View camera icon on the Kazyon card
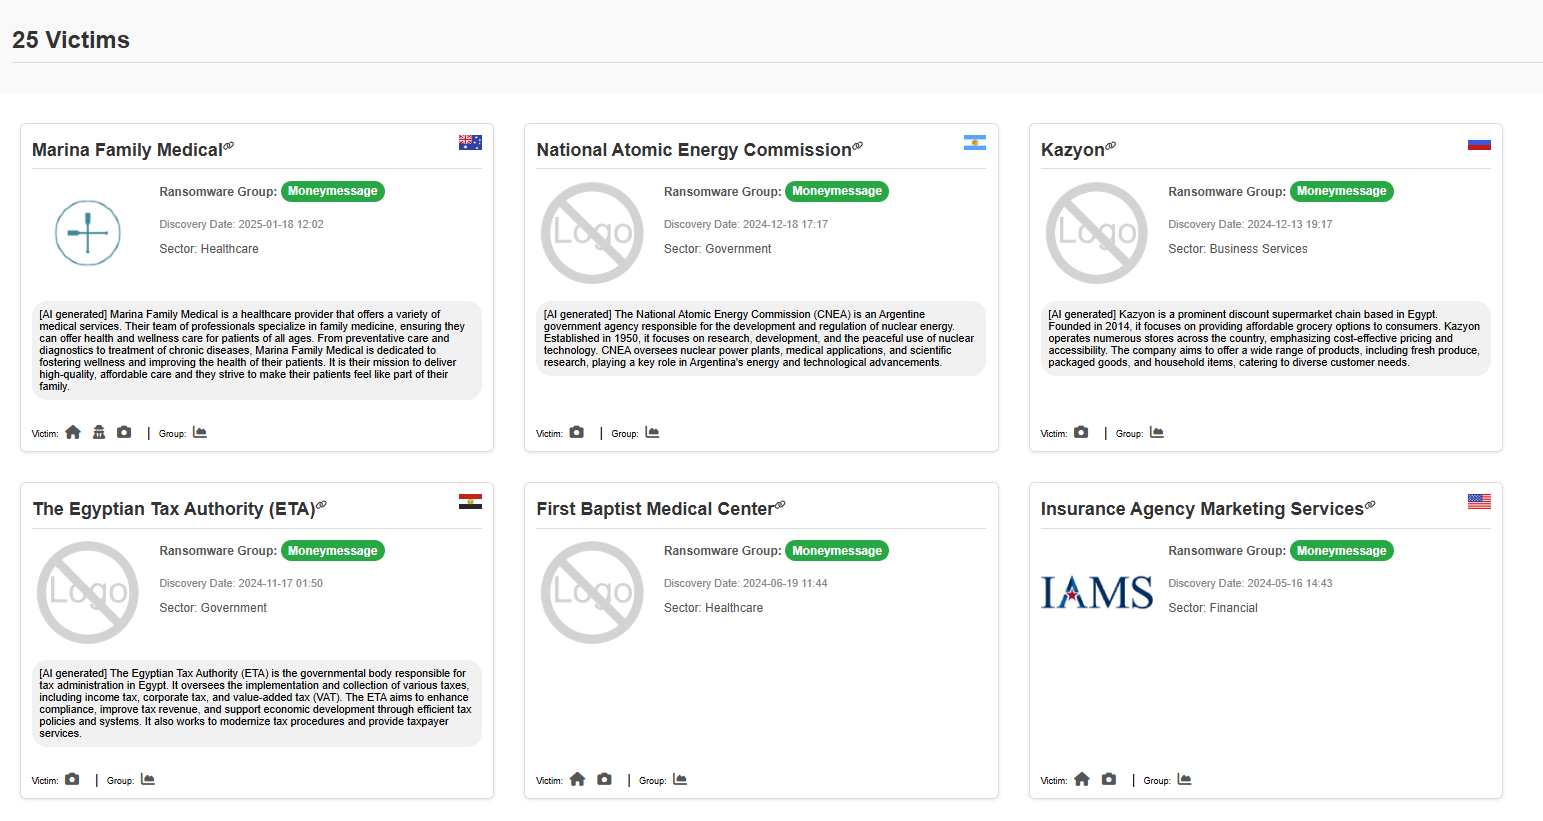 click(x=1081, y=432)
